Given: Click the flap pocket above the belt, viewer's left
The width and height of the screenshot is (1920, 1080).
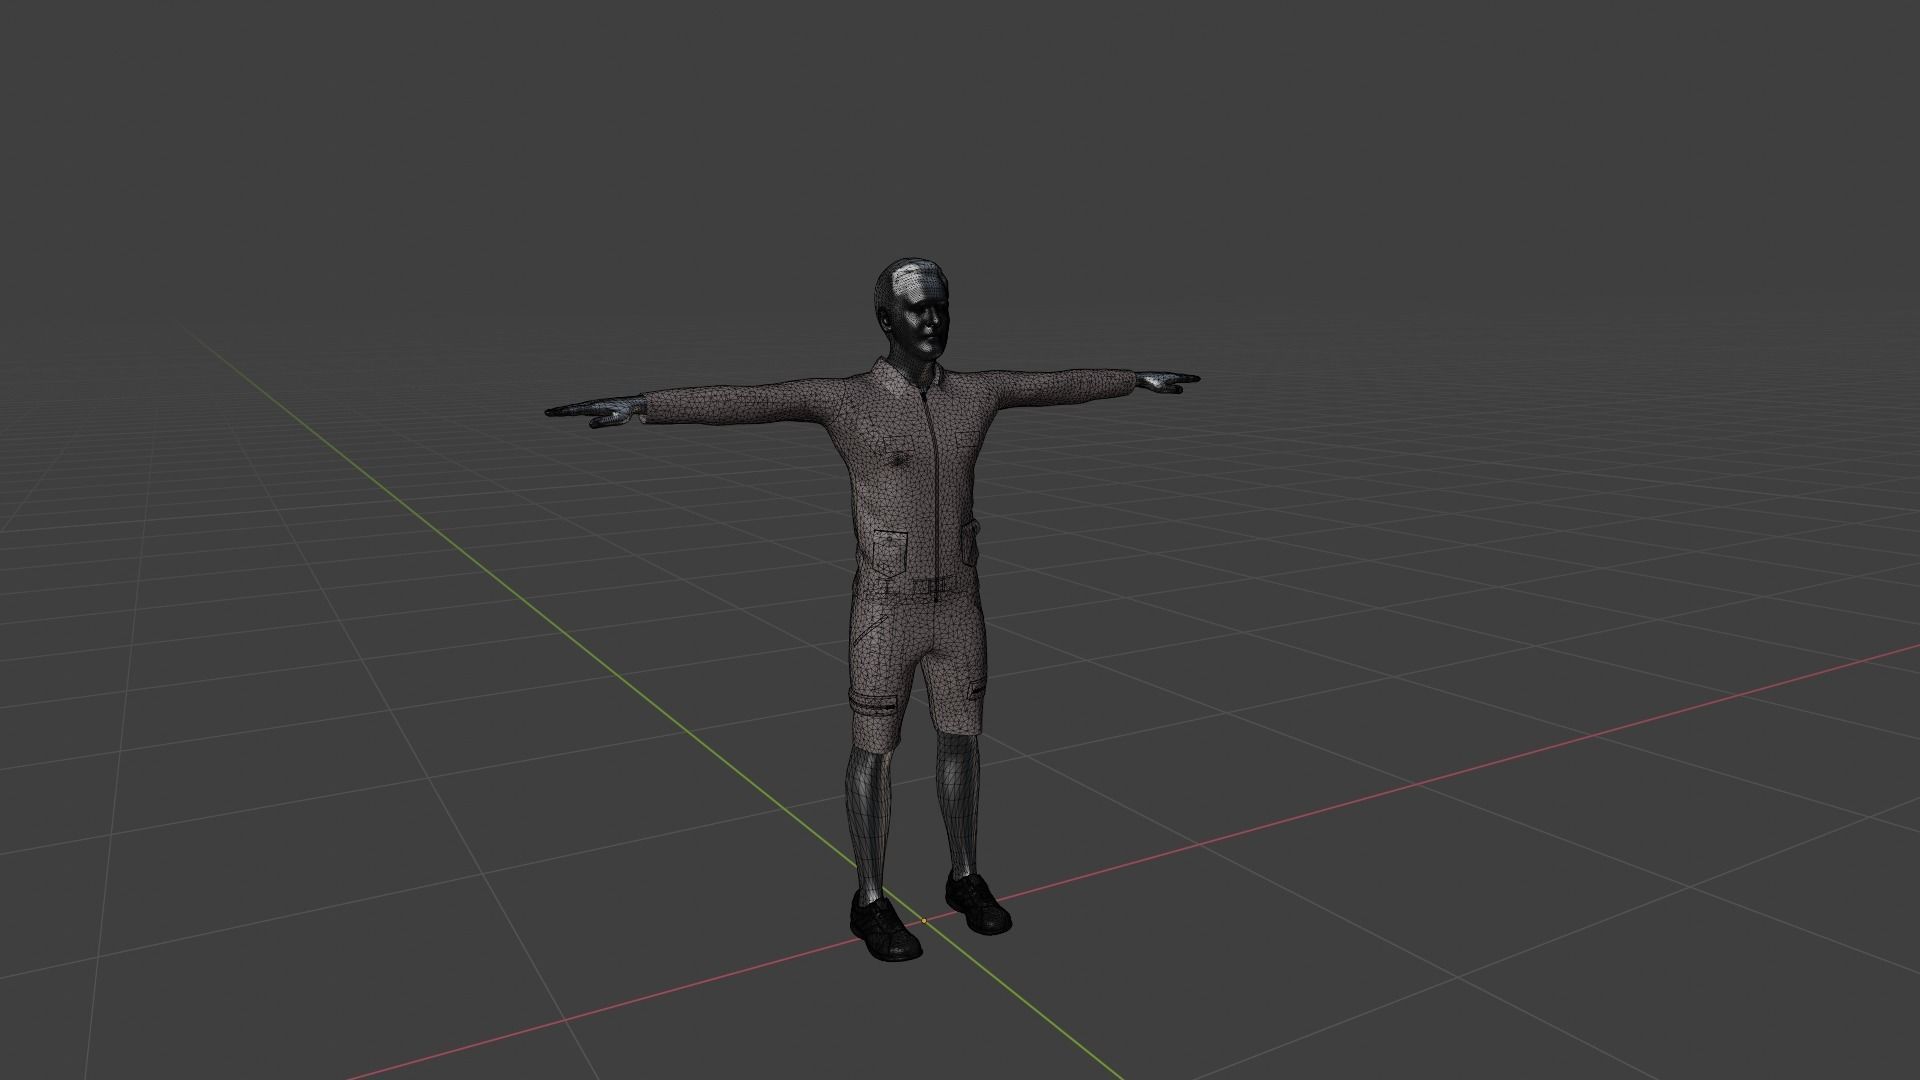Looking at the screenshot, I should coord(888,552).
